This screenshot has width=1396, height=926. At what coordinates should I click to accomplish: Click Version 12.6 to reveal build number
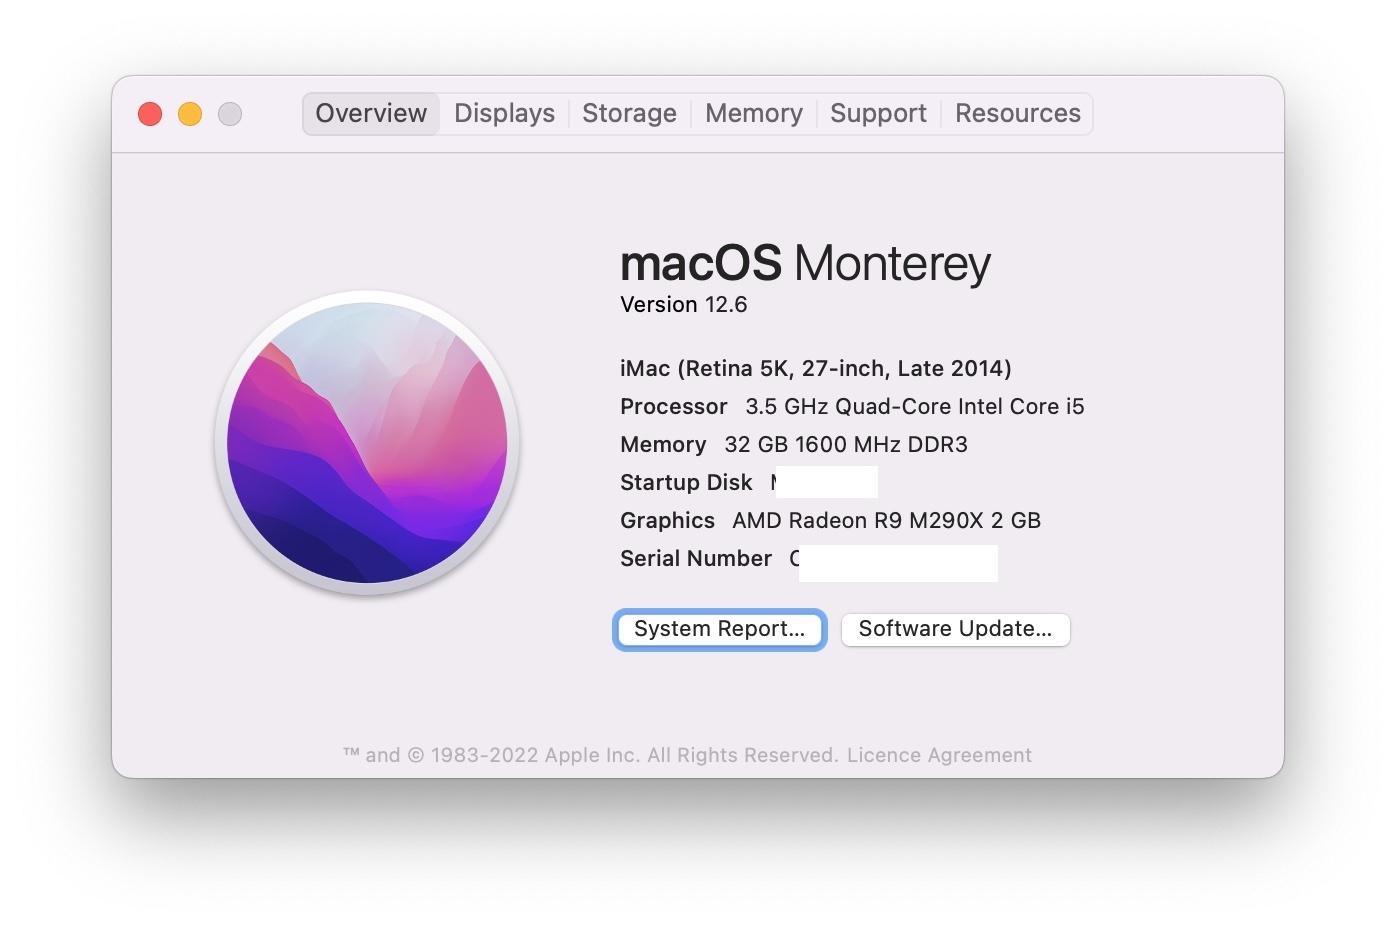pyautogui.click(x=683, y=305)
